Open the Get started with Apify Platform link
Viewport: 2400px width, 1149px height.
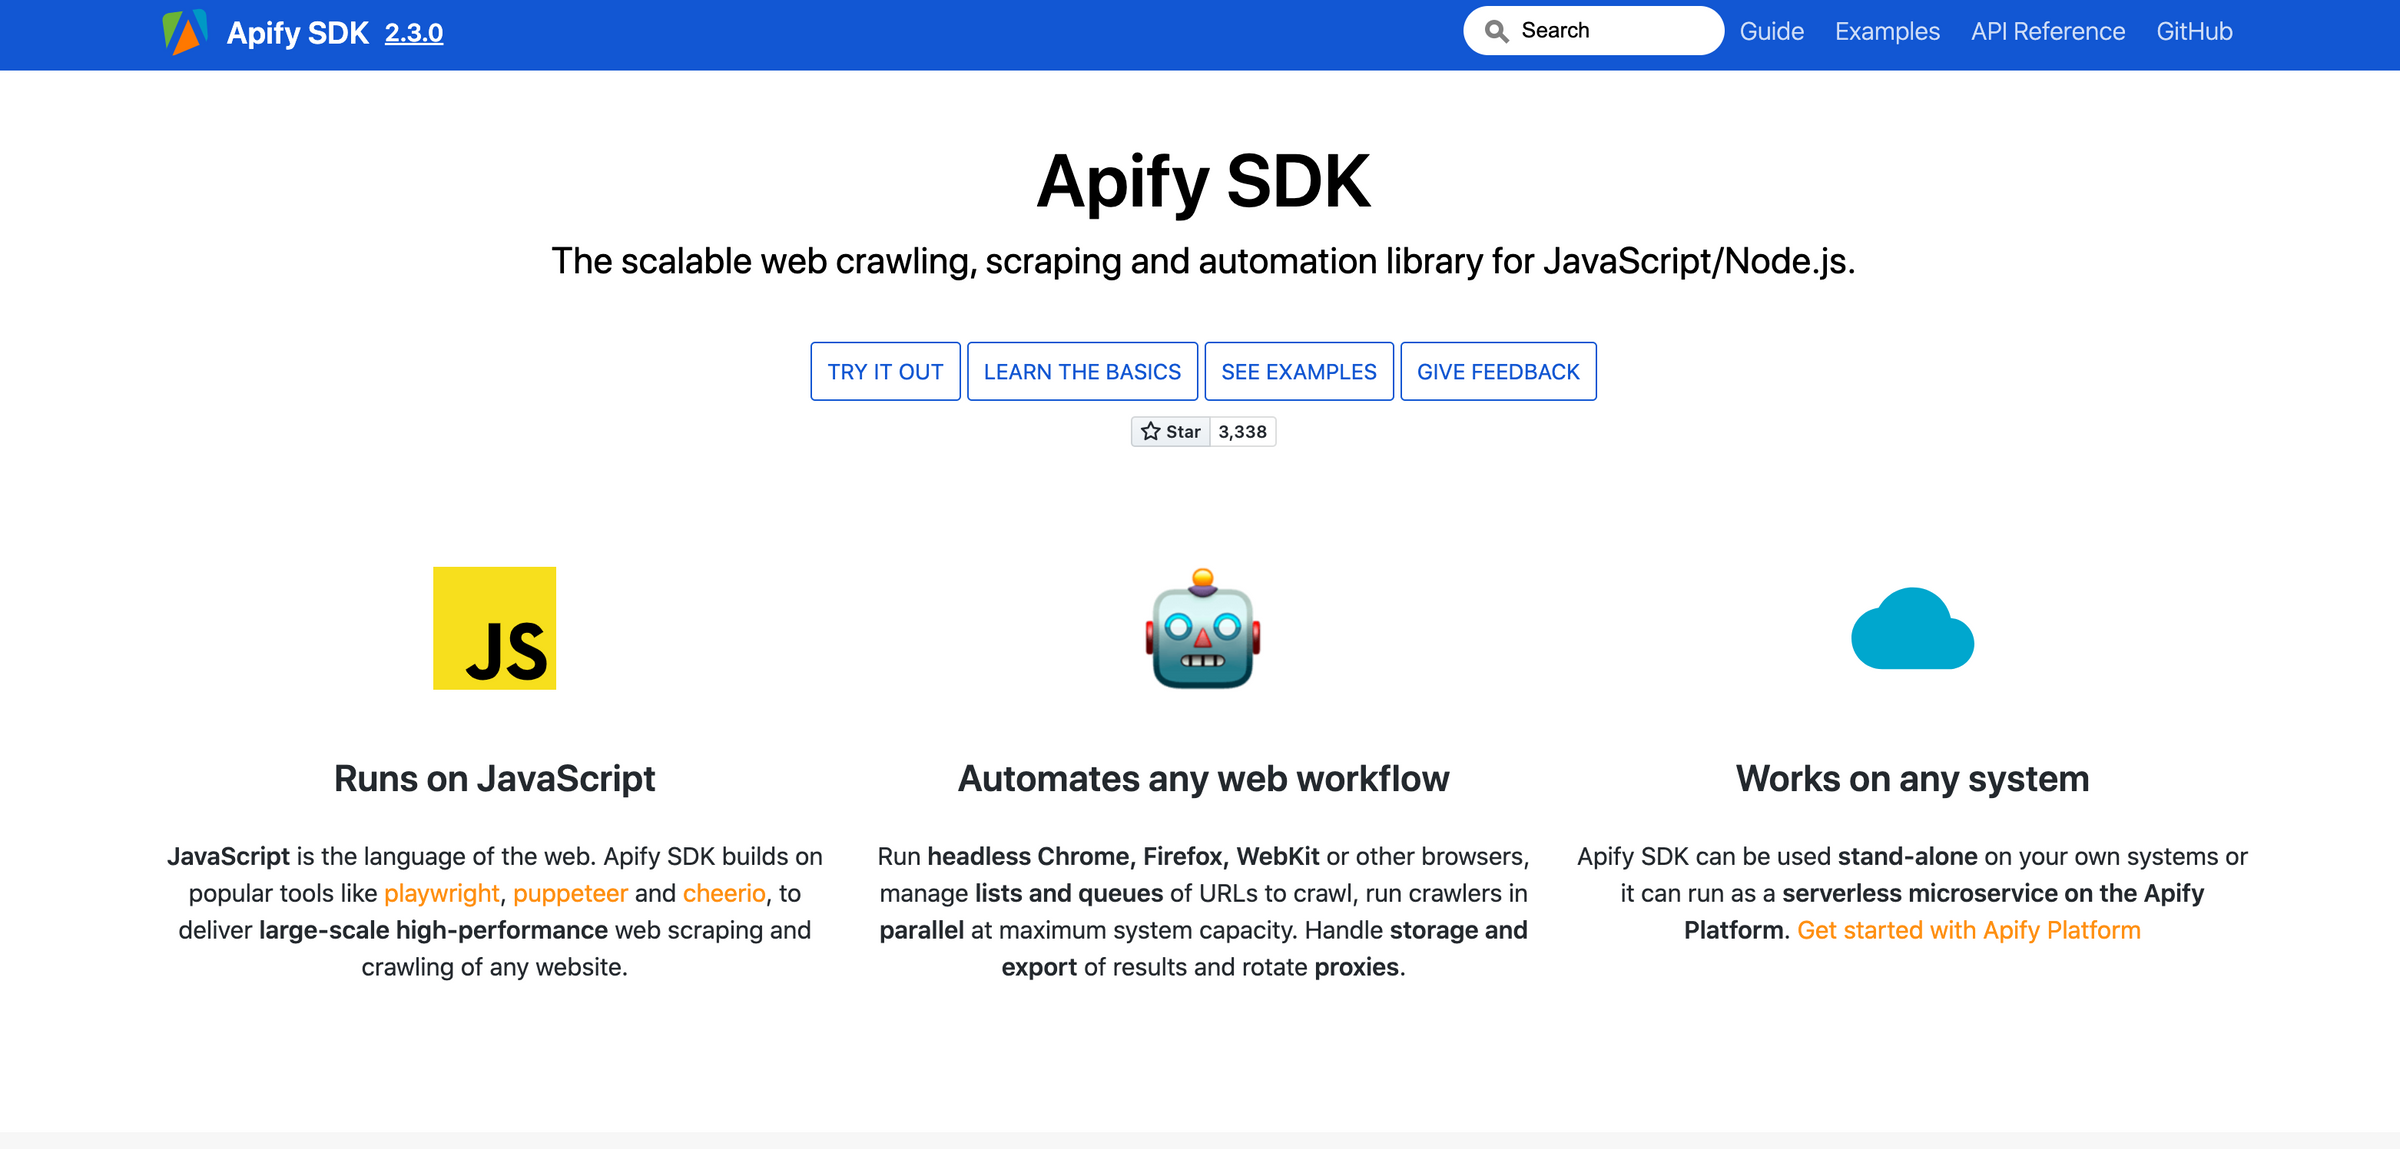(1969, 929)
